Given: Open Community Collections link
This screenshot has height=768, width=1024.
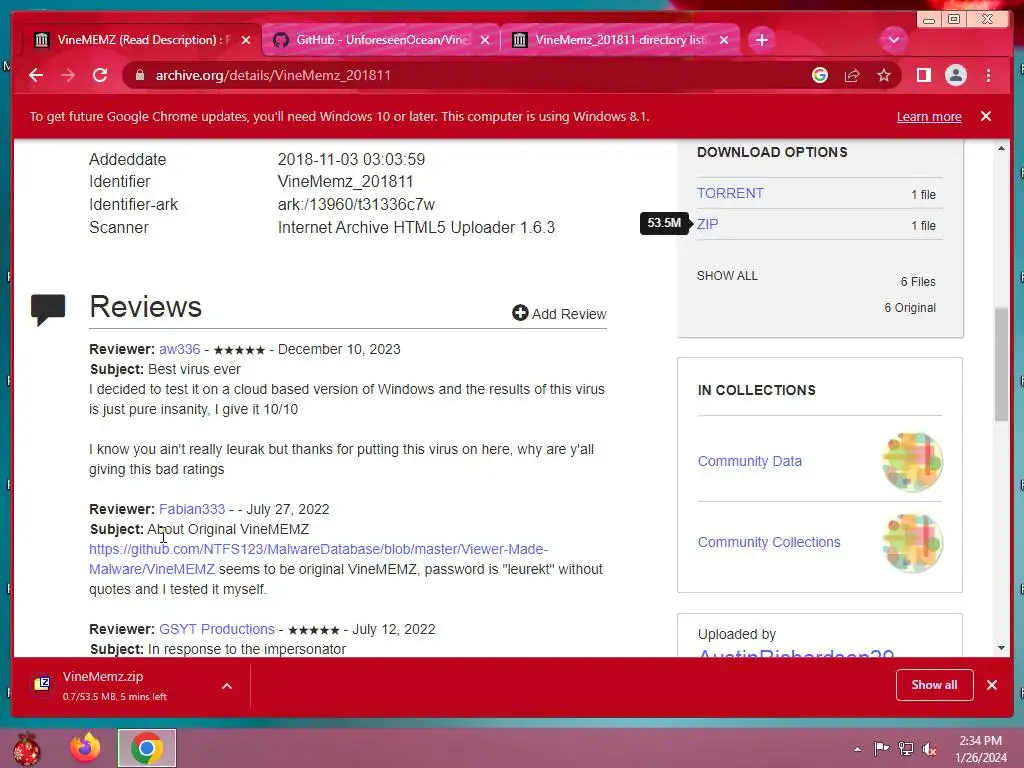Looking at the screenshot, I should click(x=769, y=542).
